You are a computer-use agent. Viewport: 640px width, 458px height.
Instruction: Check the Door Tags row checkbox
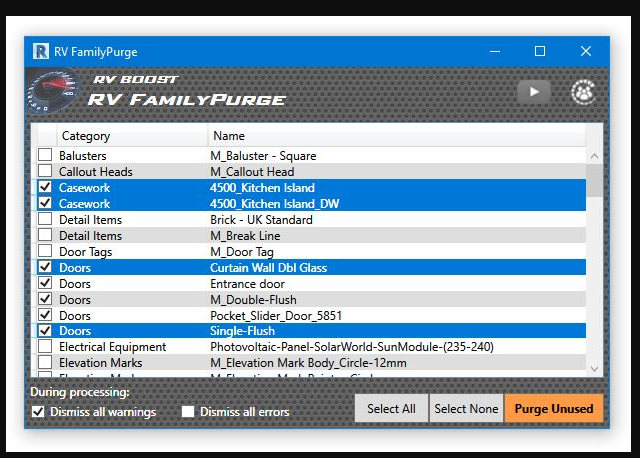pyautogui.click(x=45, y=251)
